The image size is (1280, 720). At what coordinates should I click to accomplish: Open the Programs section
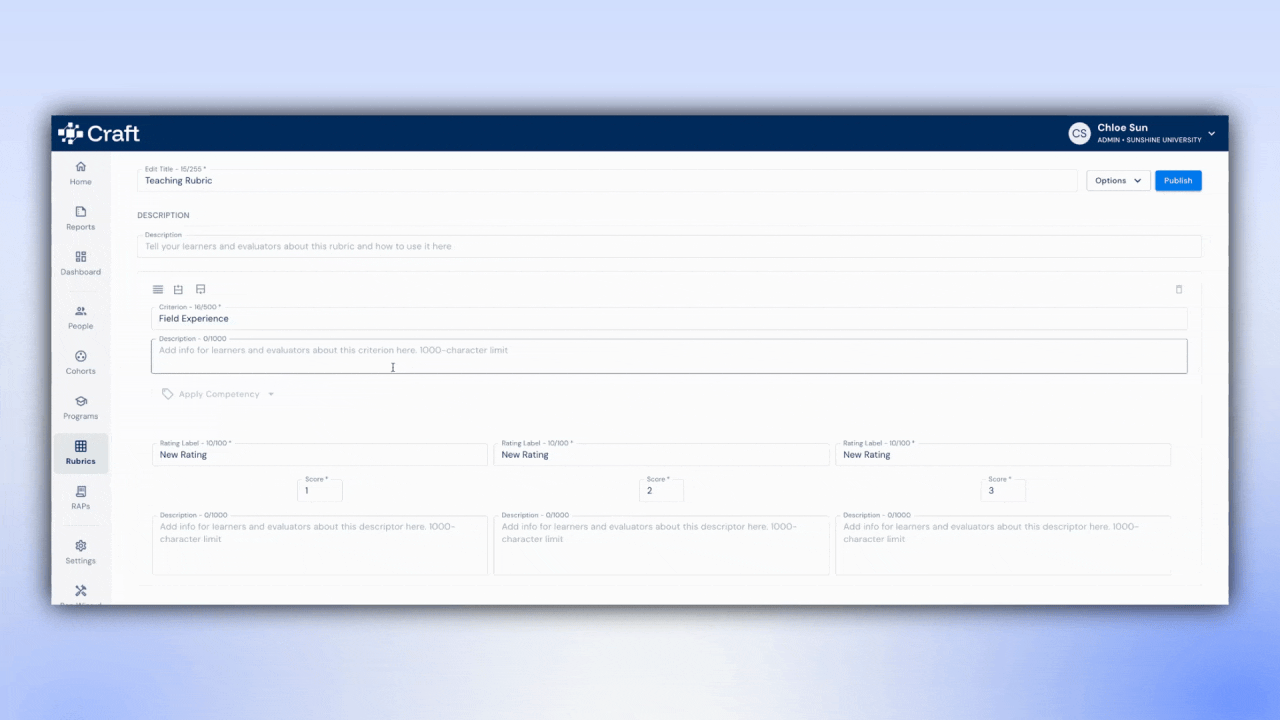click(80, 407)
